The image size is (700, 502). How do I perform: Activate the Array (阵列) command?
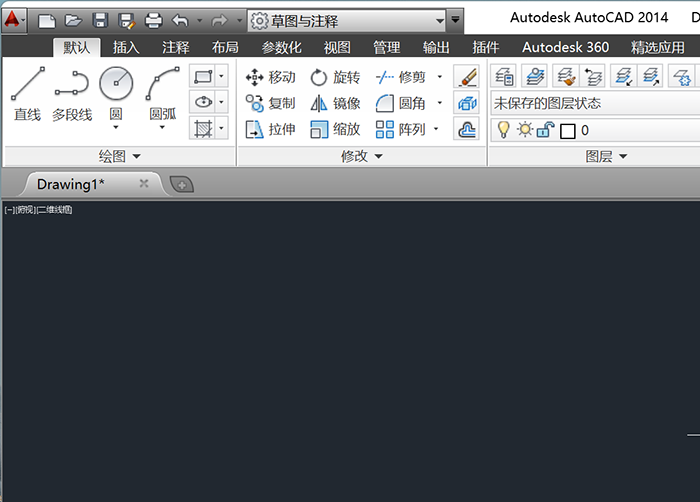click(x=400, y=130)
